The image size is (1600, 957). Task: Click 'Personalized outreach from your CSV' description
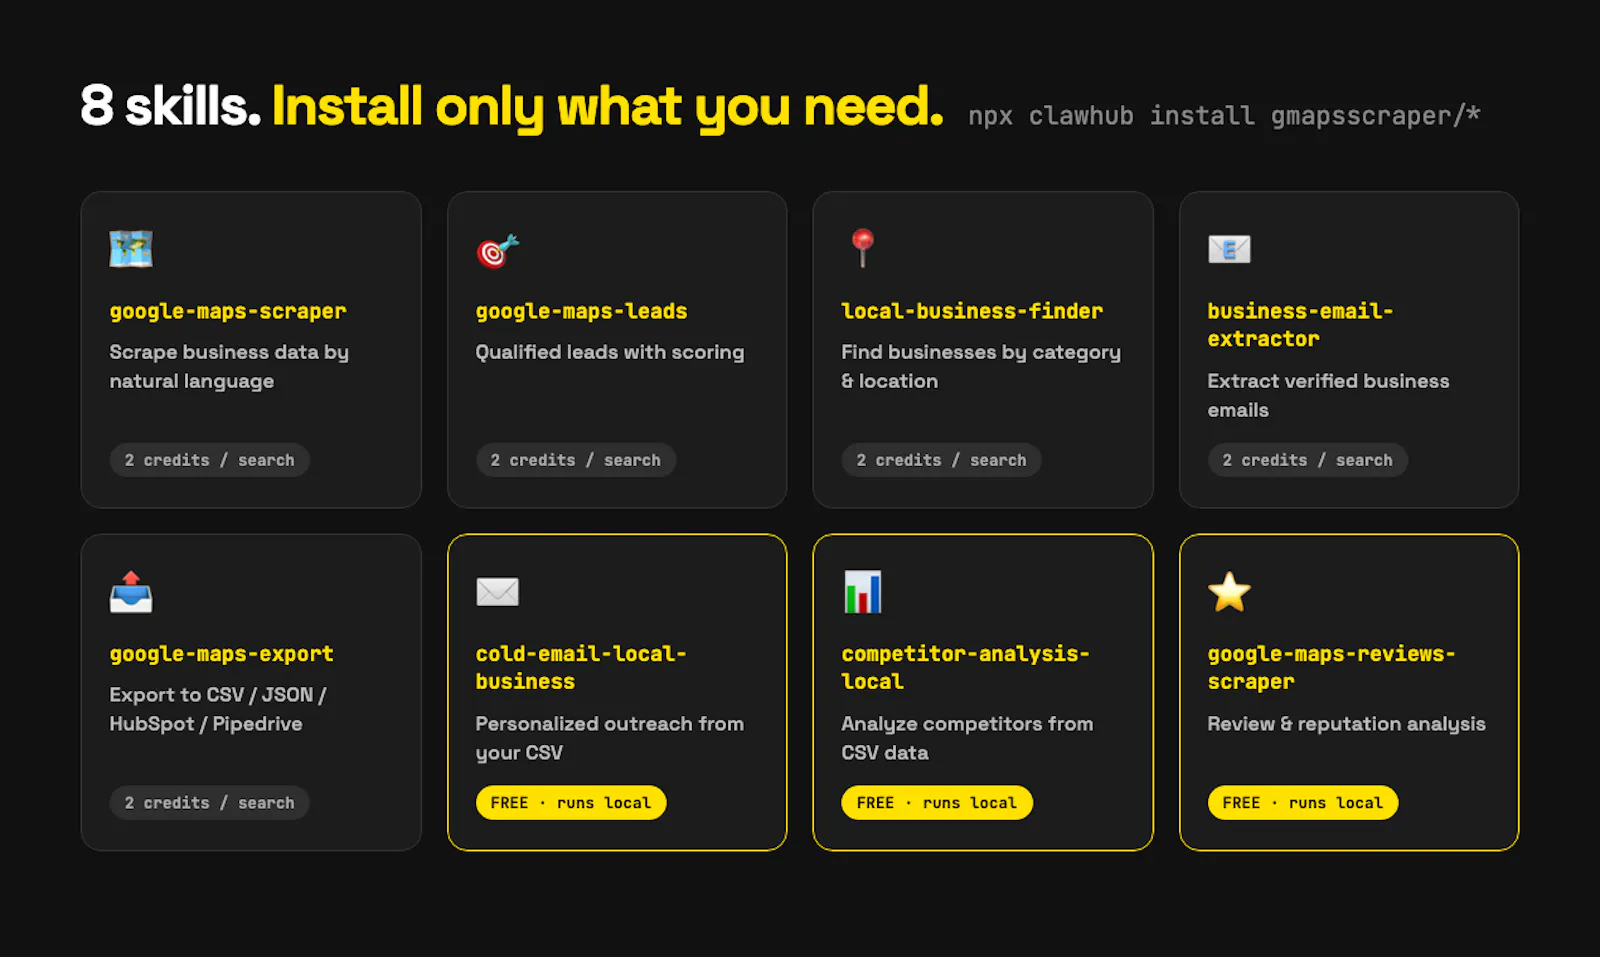coord(610,738)
